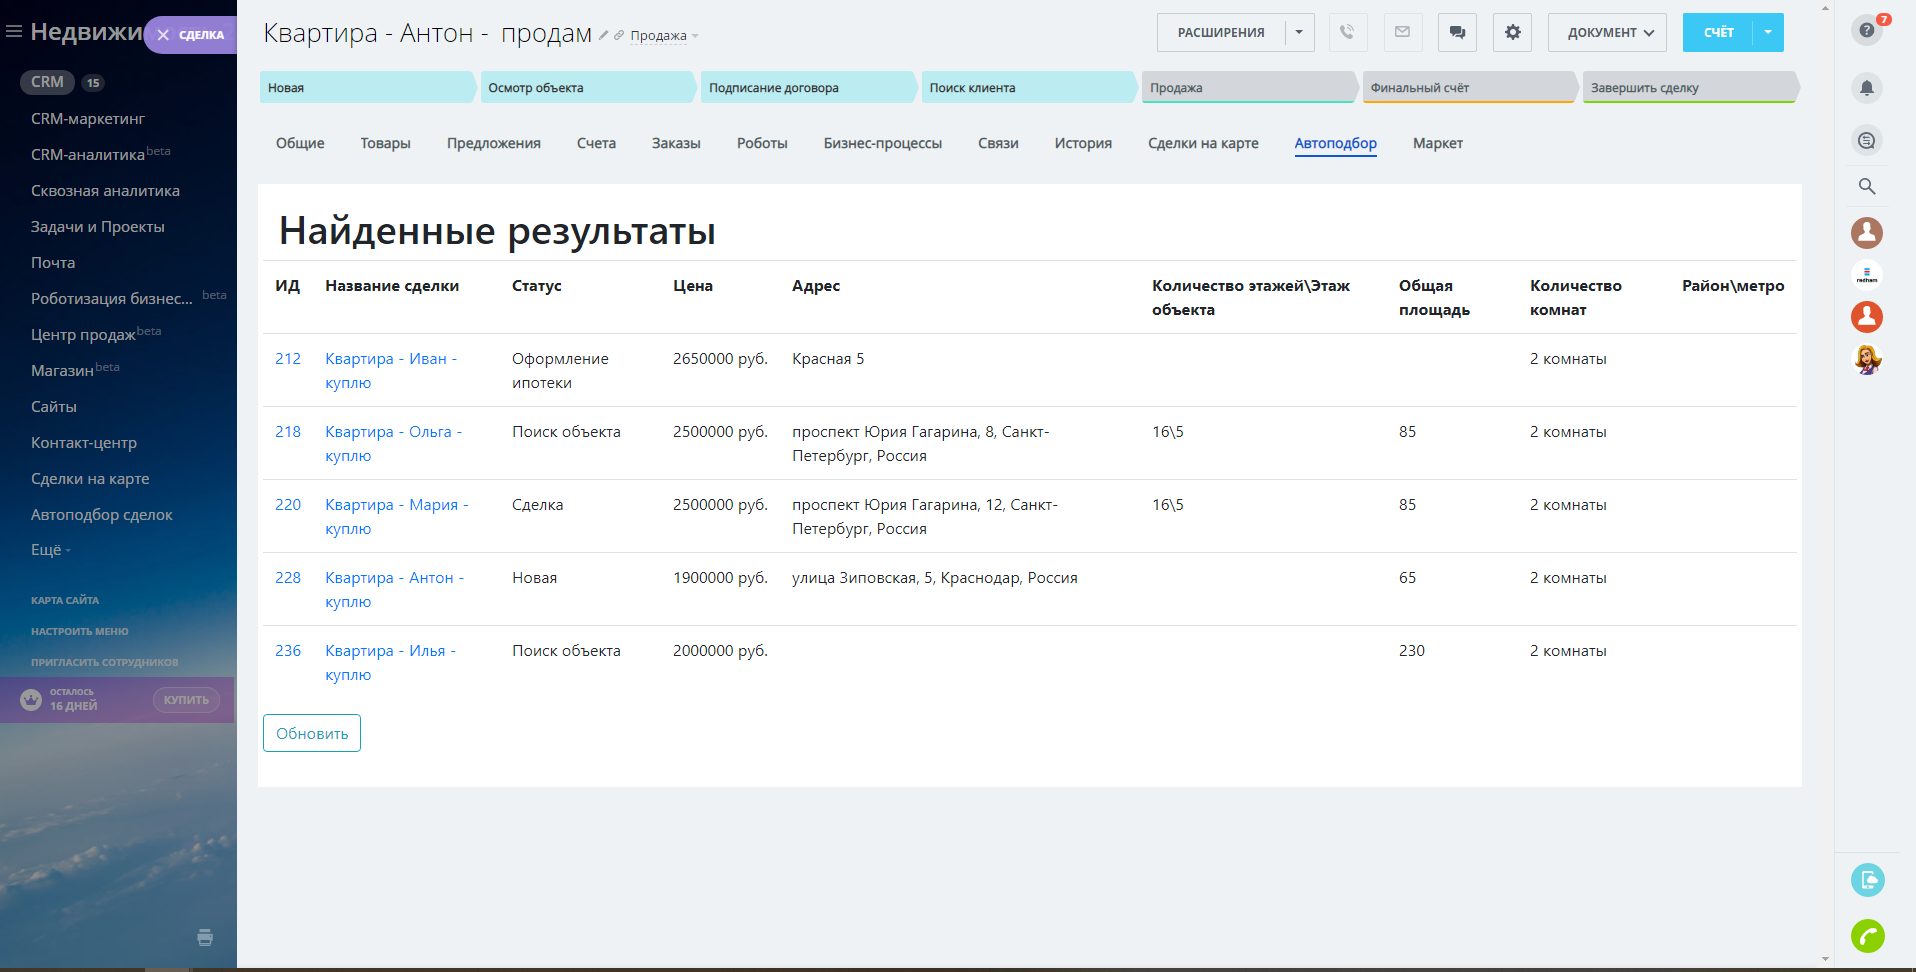The height and width of the screenshot is (972, 1916).
Task: Switch to the История tab
Action: [x=1082, y=143]
